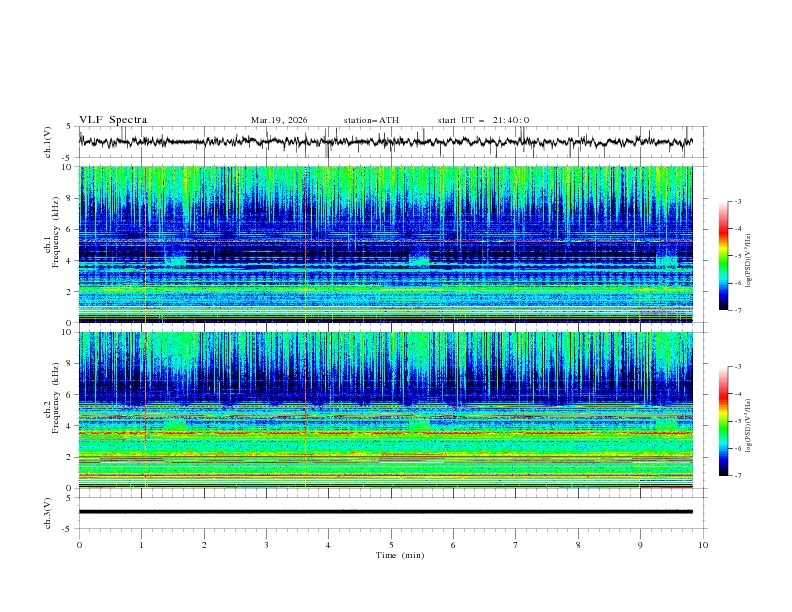792x612 pixels.
Task: Click time axis tick label "9"
Action: click(640, 545)
